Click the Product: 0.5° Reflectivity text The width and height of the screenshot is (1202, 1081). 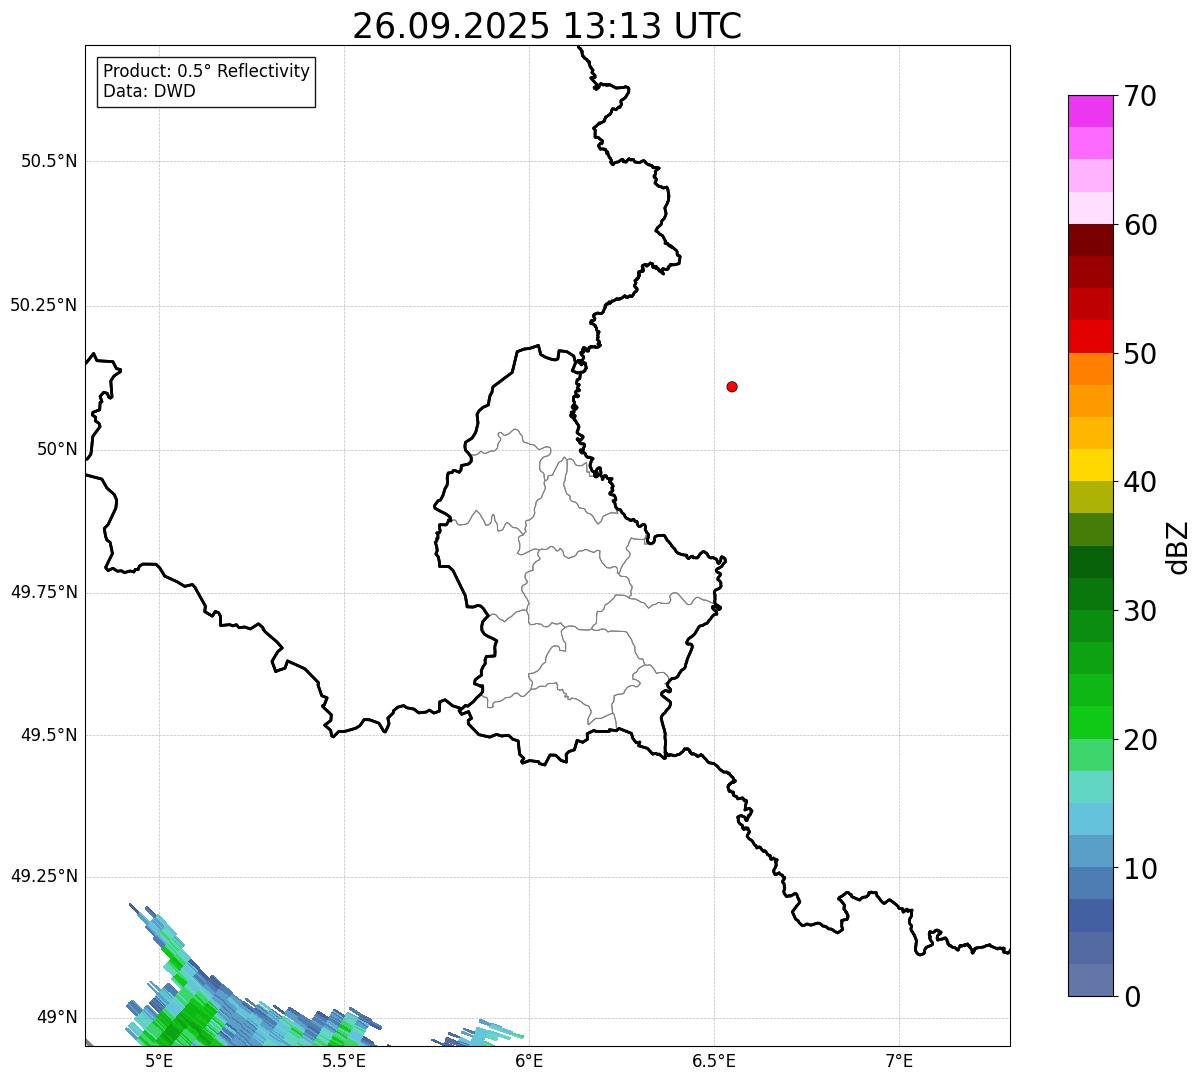point(206,72)
